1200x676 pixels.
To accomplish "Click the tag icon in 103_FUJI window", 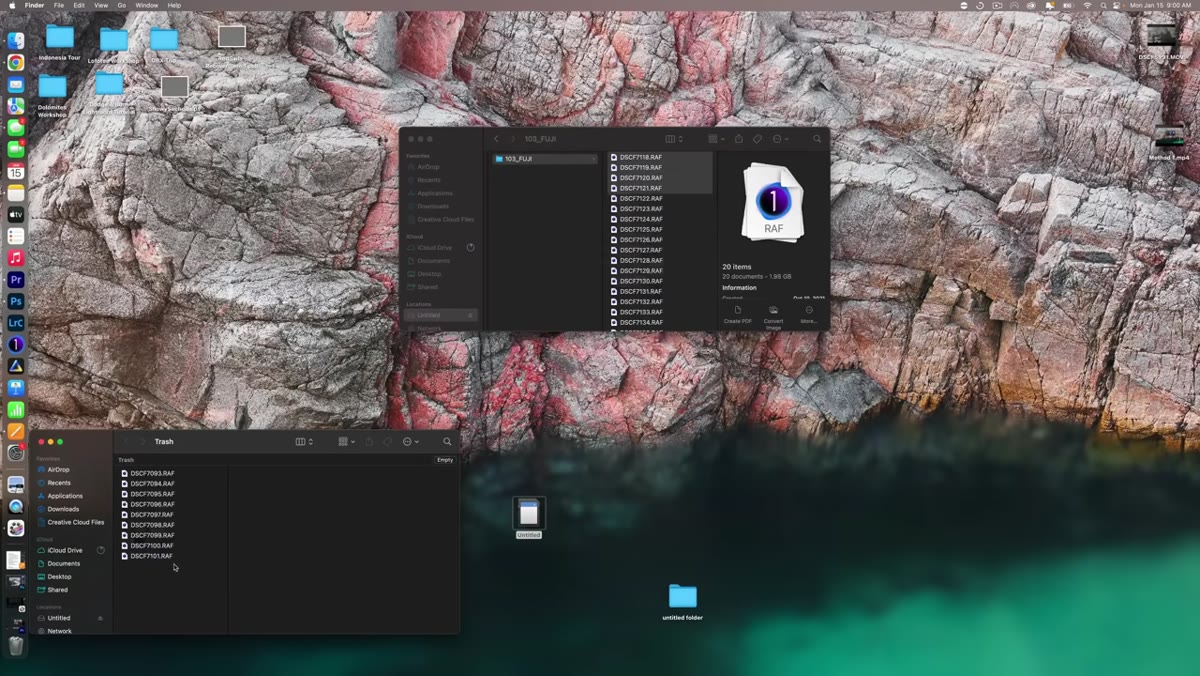I will click(x=757, y=139).
